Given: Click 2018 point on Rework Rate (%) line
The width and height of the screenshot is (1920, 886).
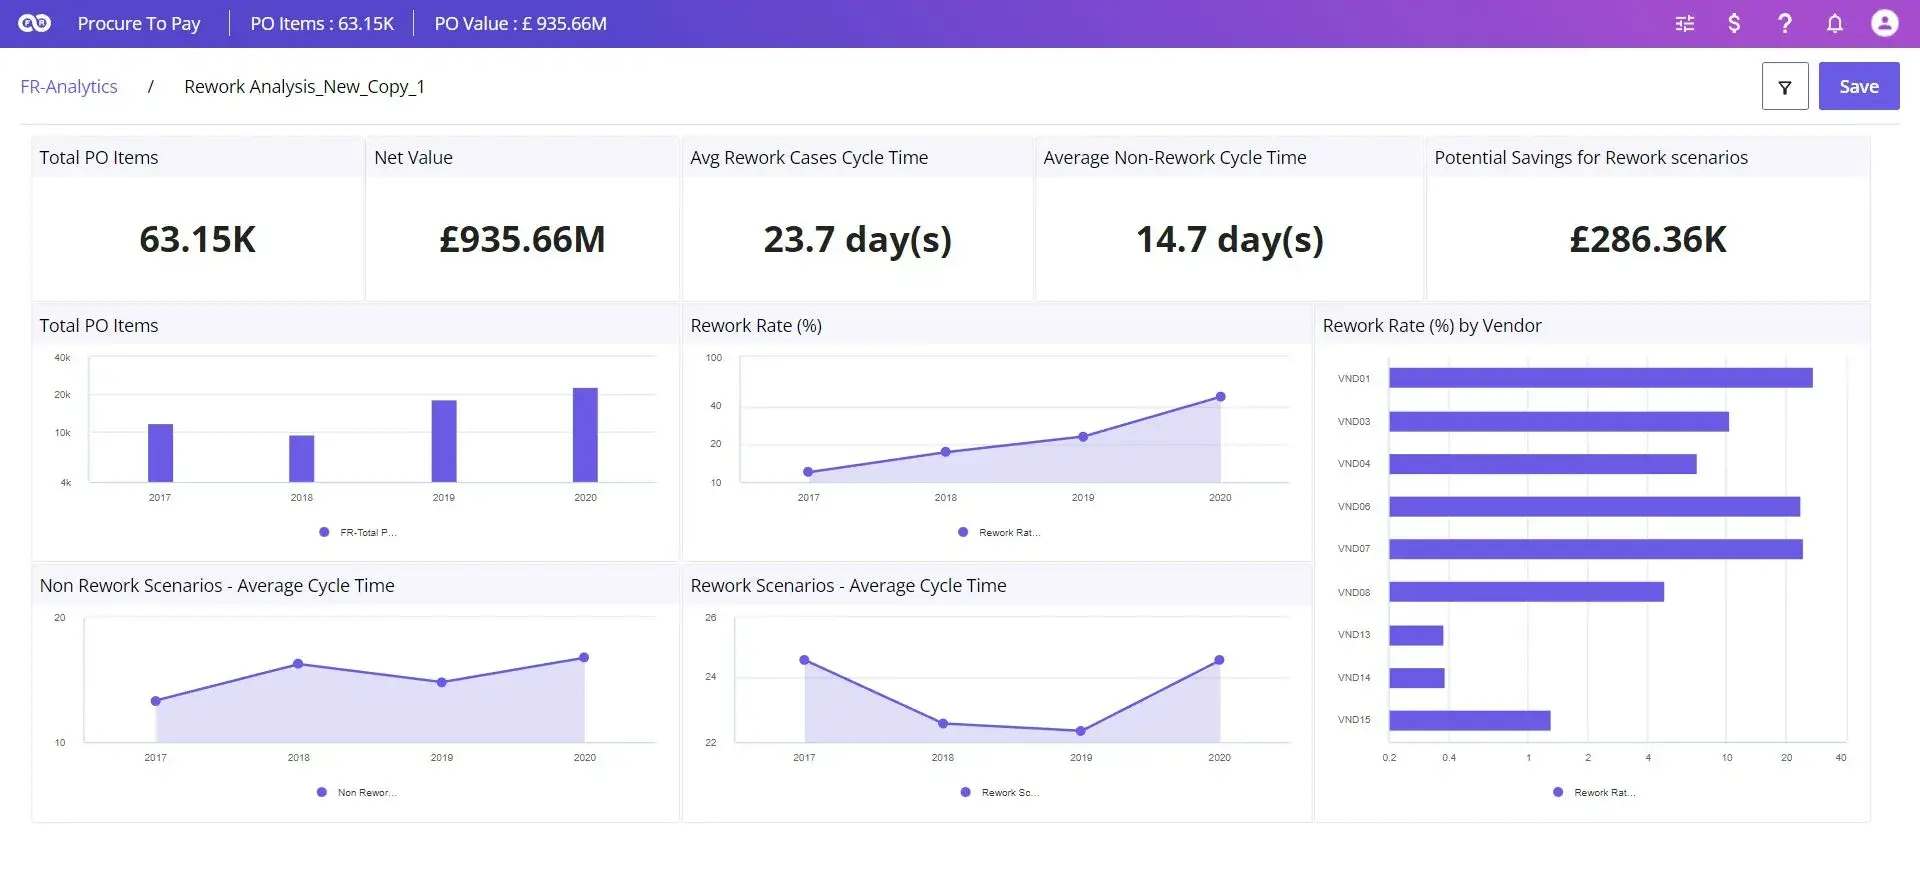Looking at the screenshot, I should coord(946,452).
